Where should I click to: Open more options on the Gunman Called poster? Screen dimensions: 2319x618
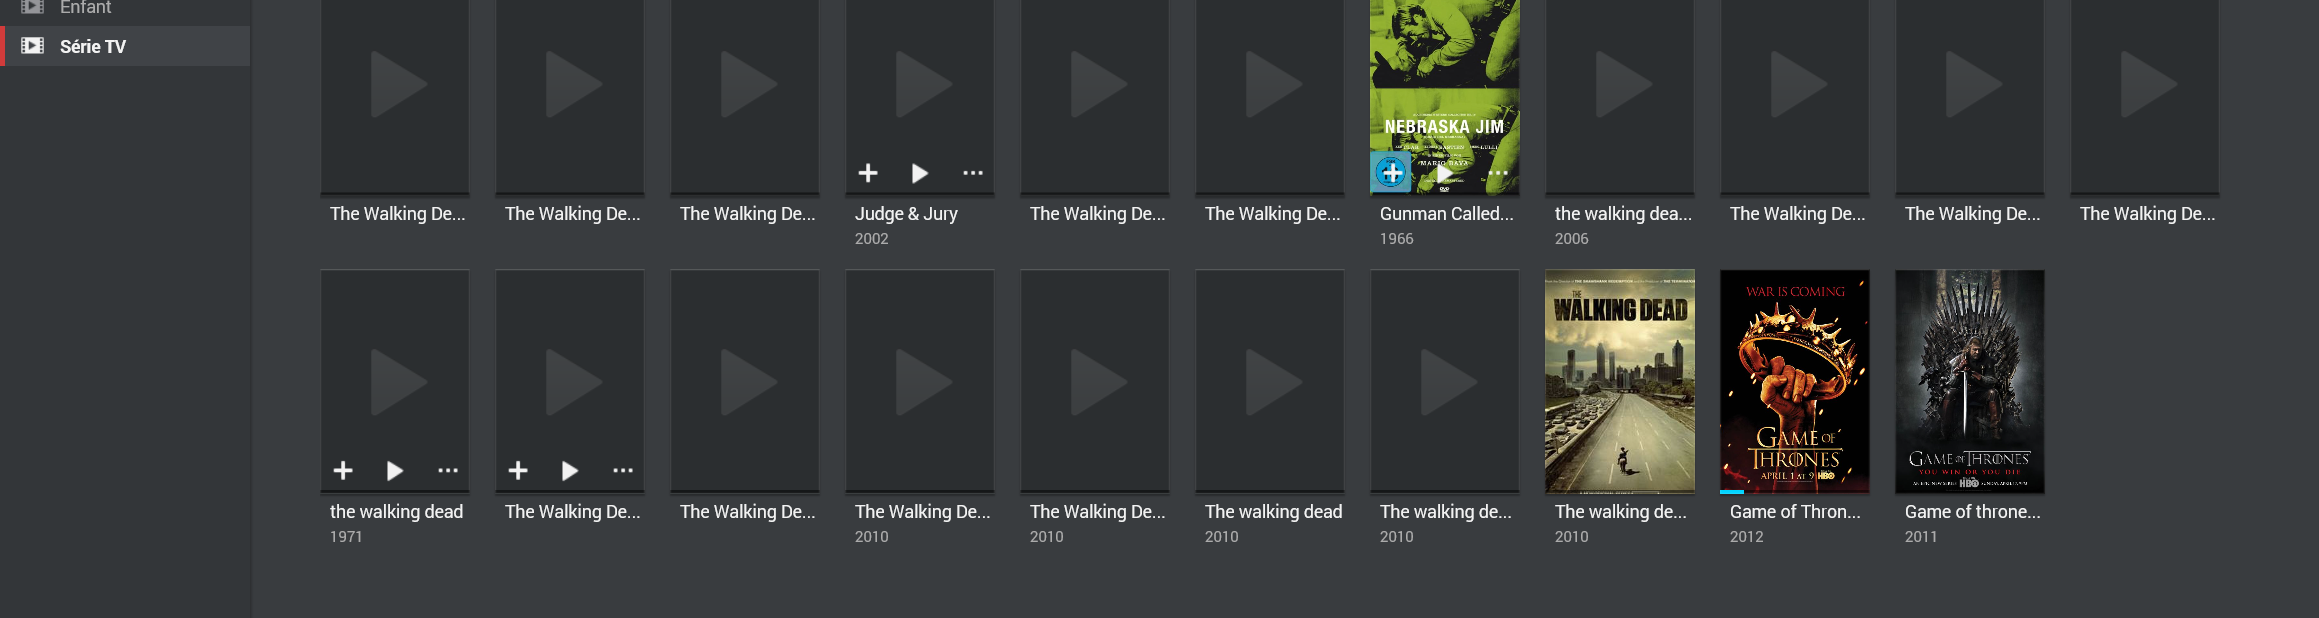point(1497,173)
